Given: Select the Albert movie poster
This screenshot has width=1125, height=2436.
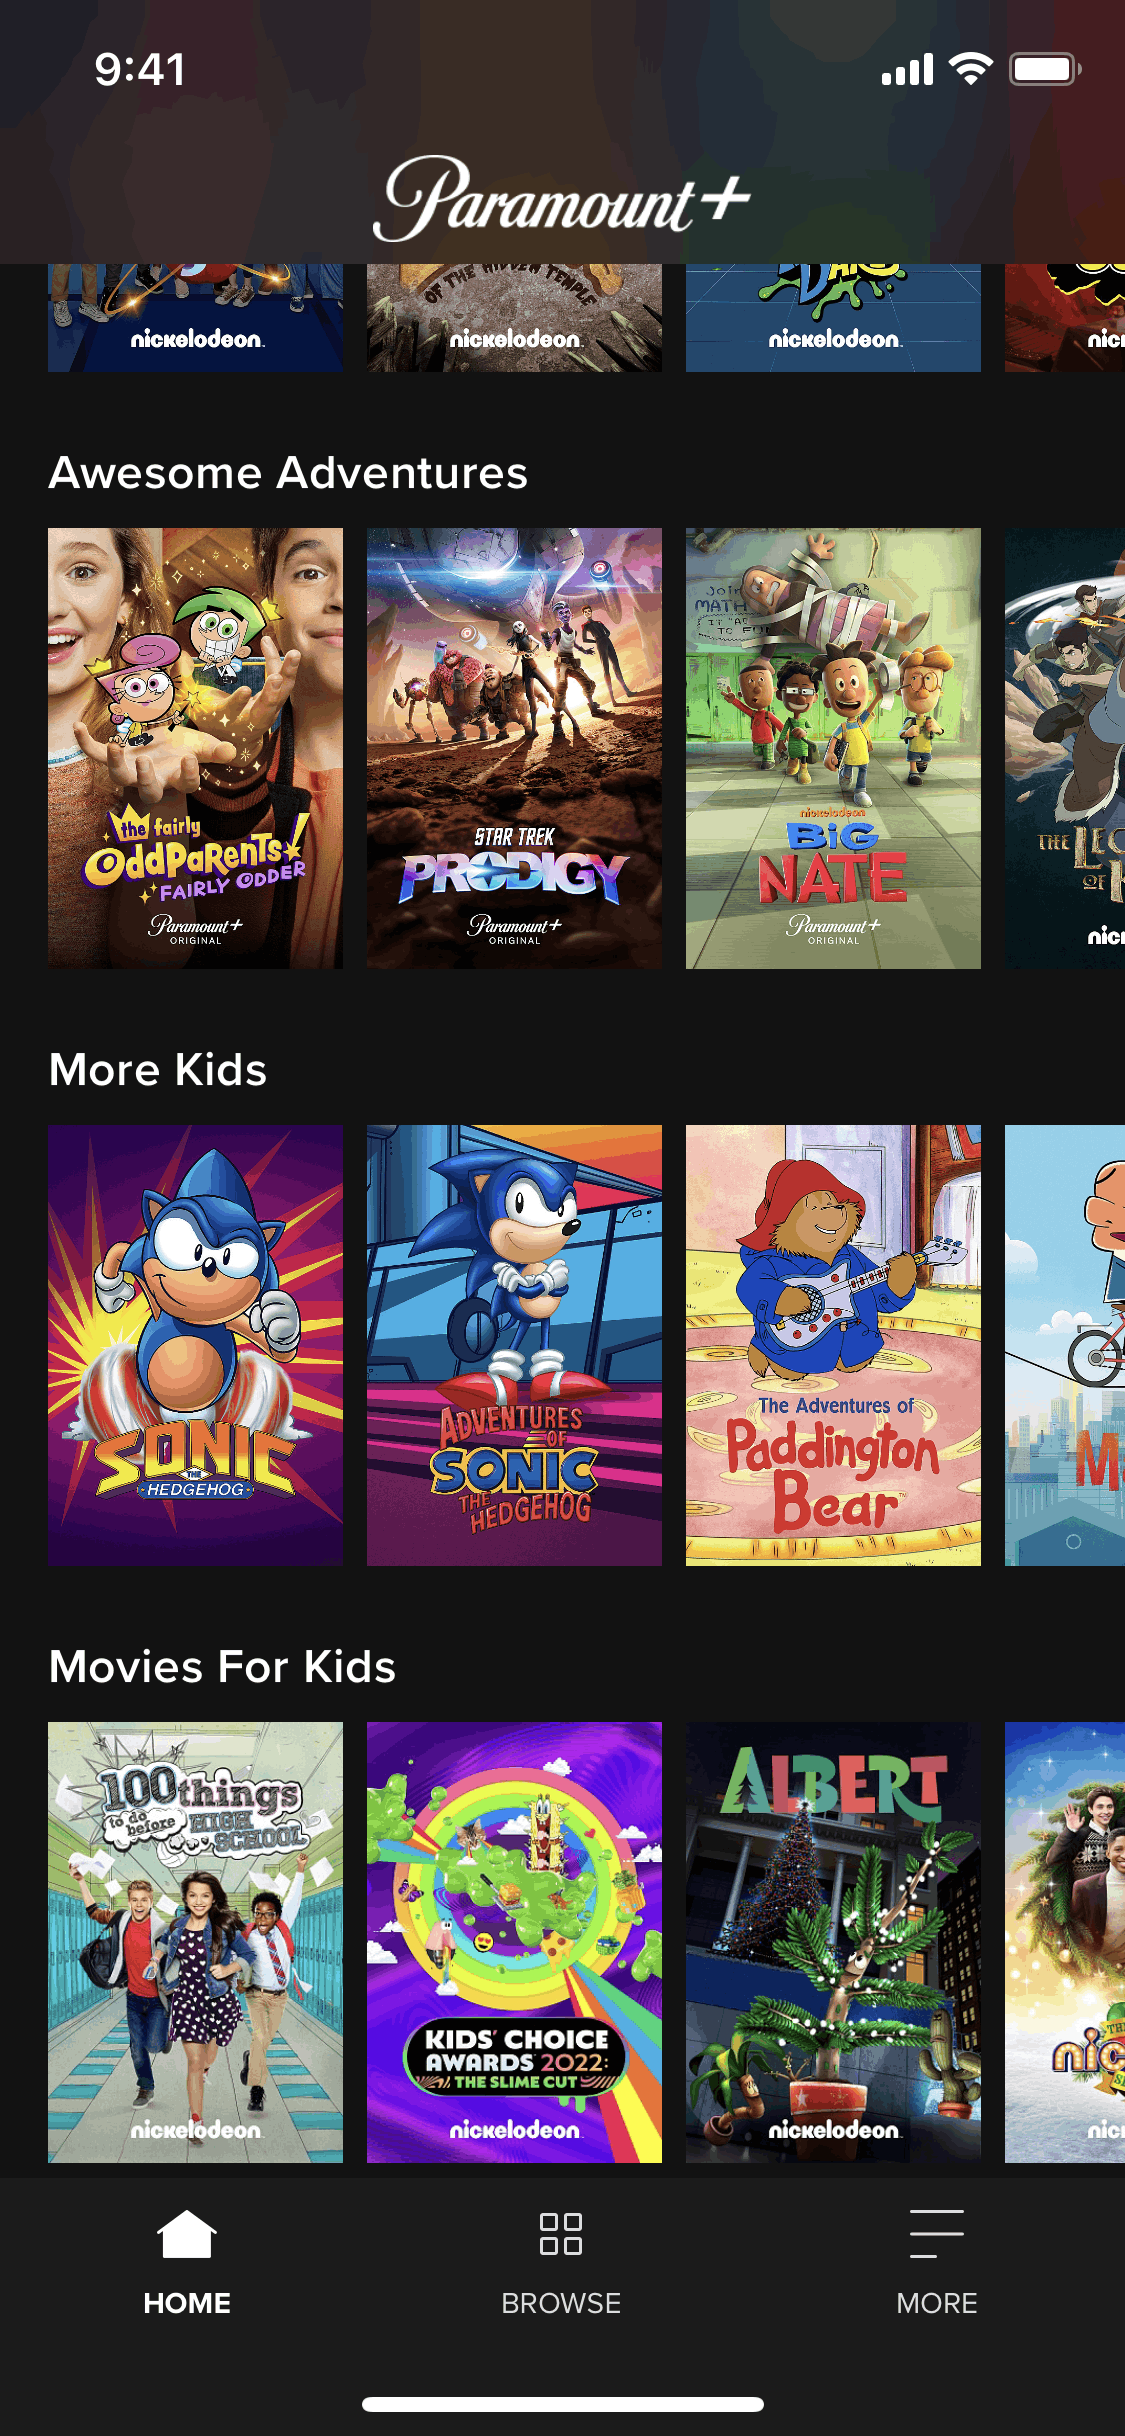Looking at the screenshot, I should [x=833, y=1942].
